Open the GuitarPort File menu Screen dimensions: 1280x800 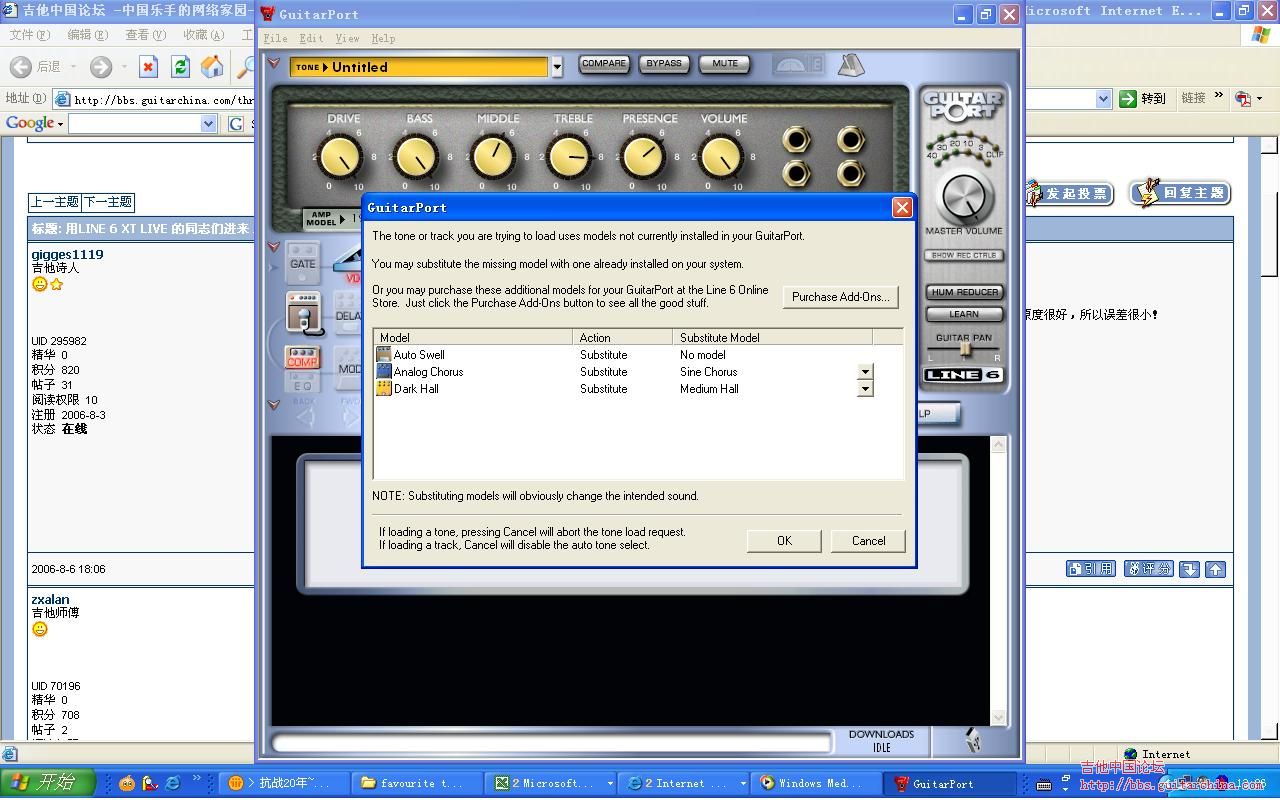tap(275, 38)
